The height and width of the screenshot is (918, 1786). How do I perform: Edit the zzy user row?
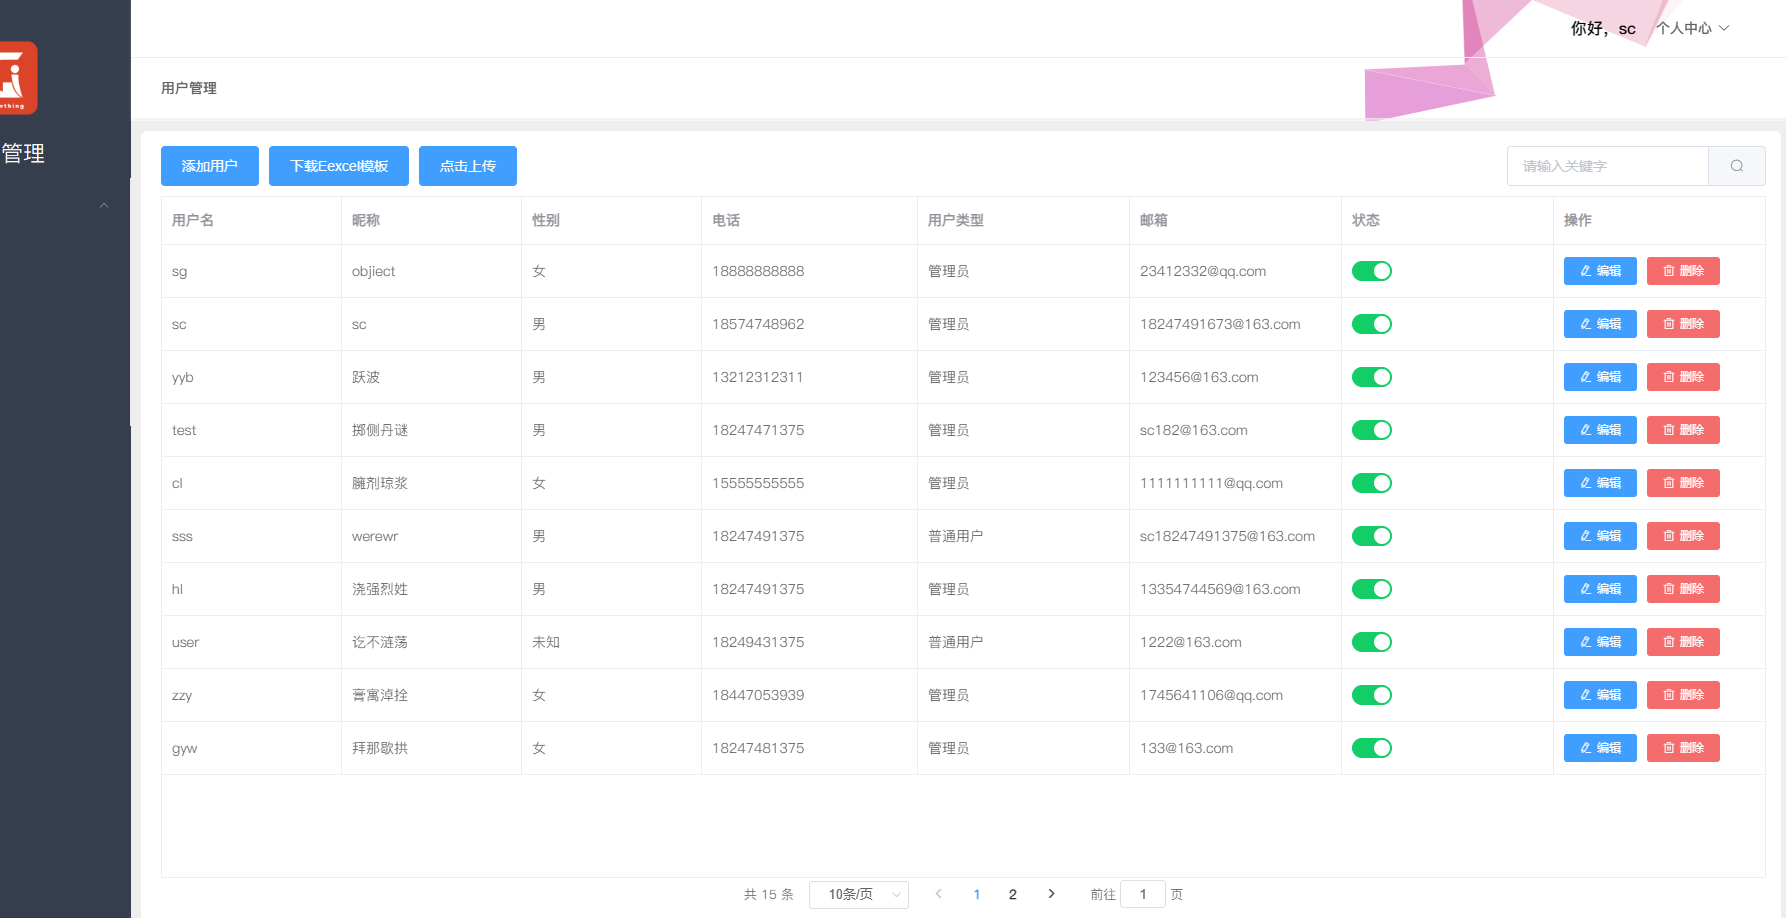pos(1600,695)
